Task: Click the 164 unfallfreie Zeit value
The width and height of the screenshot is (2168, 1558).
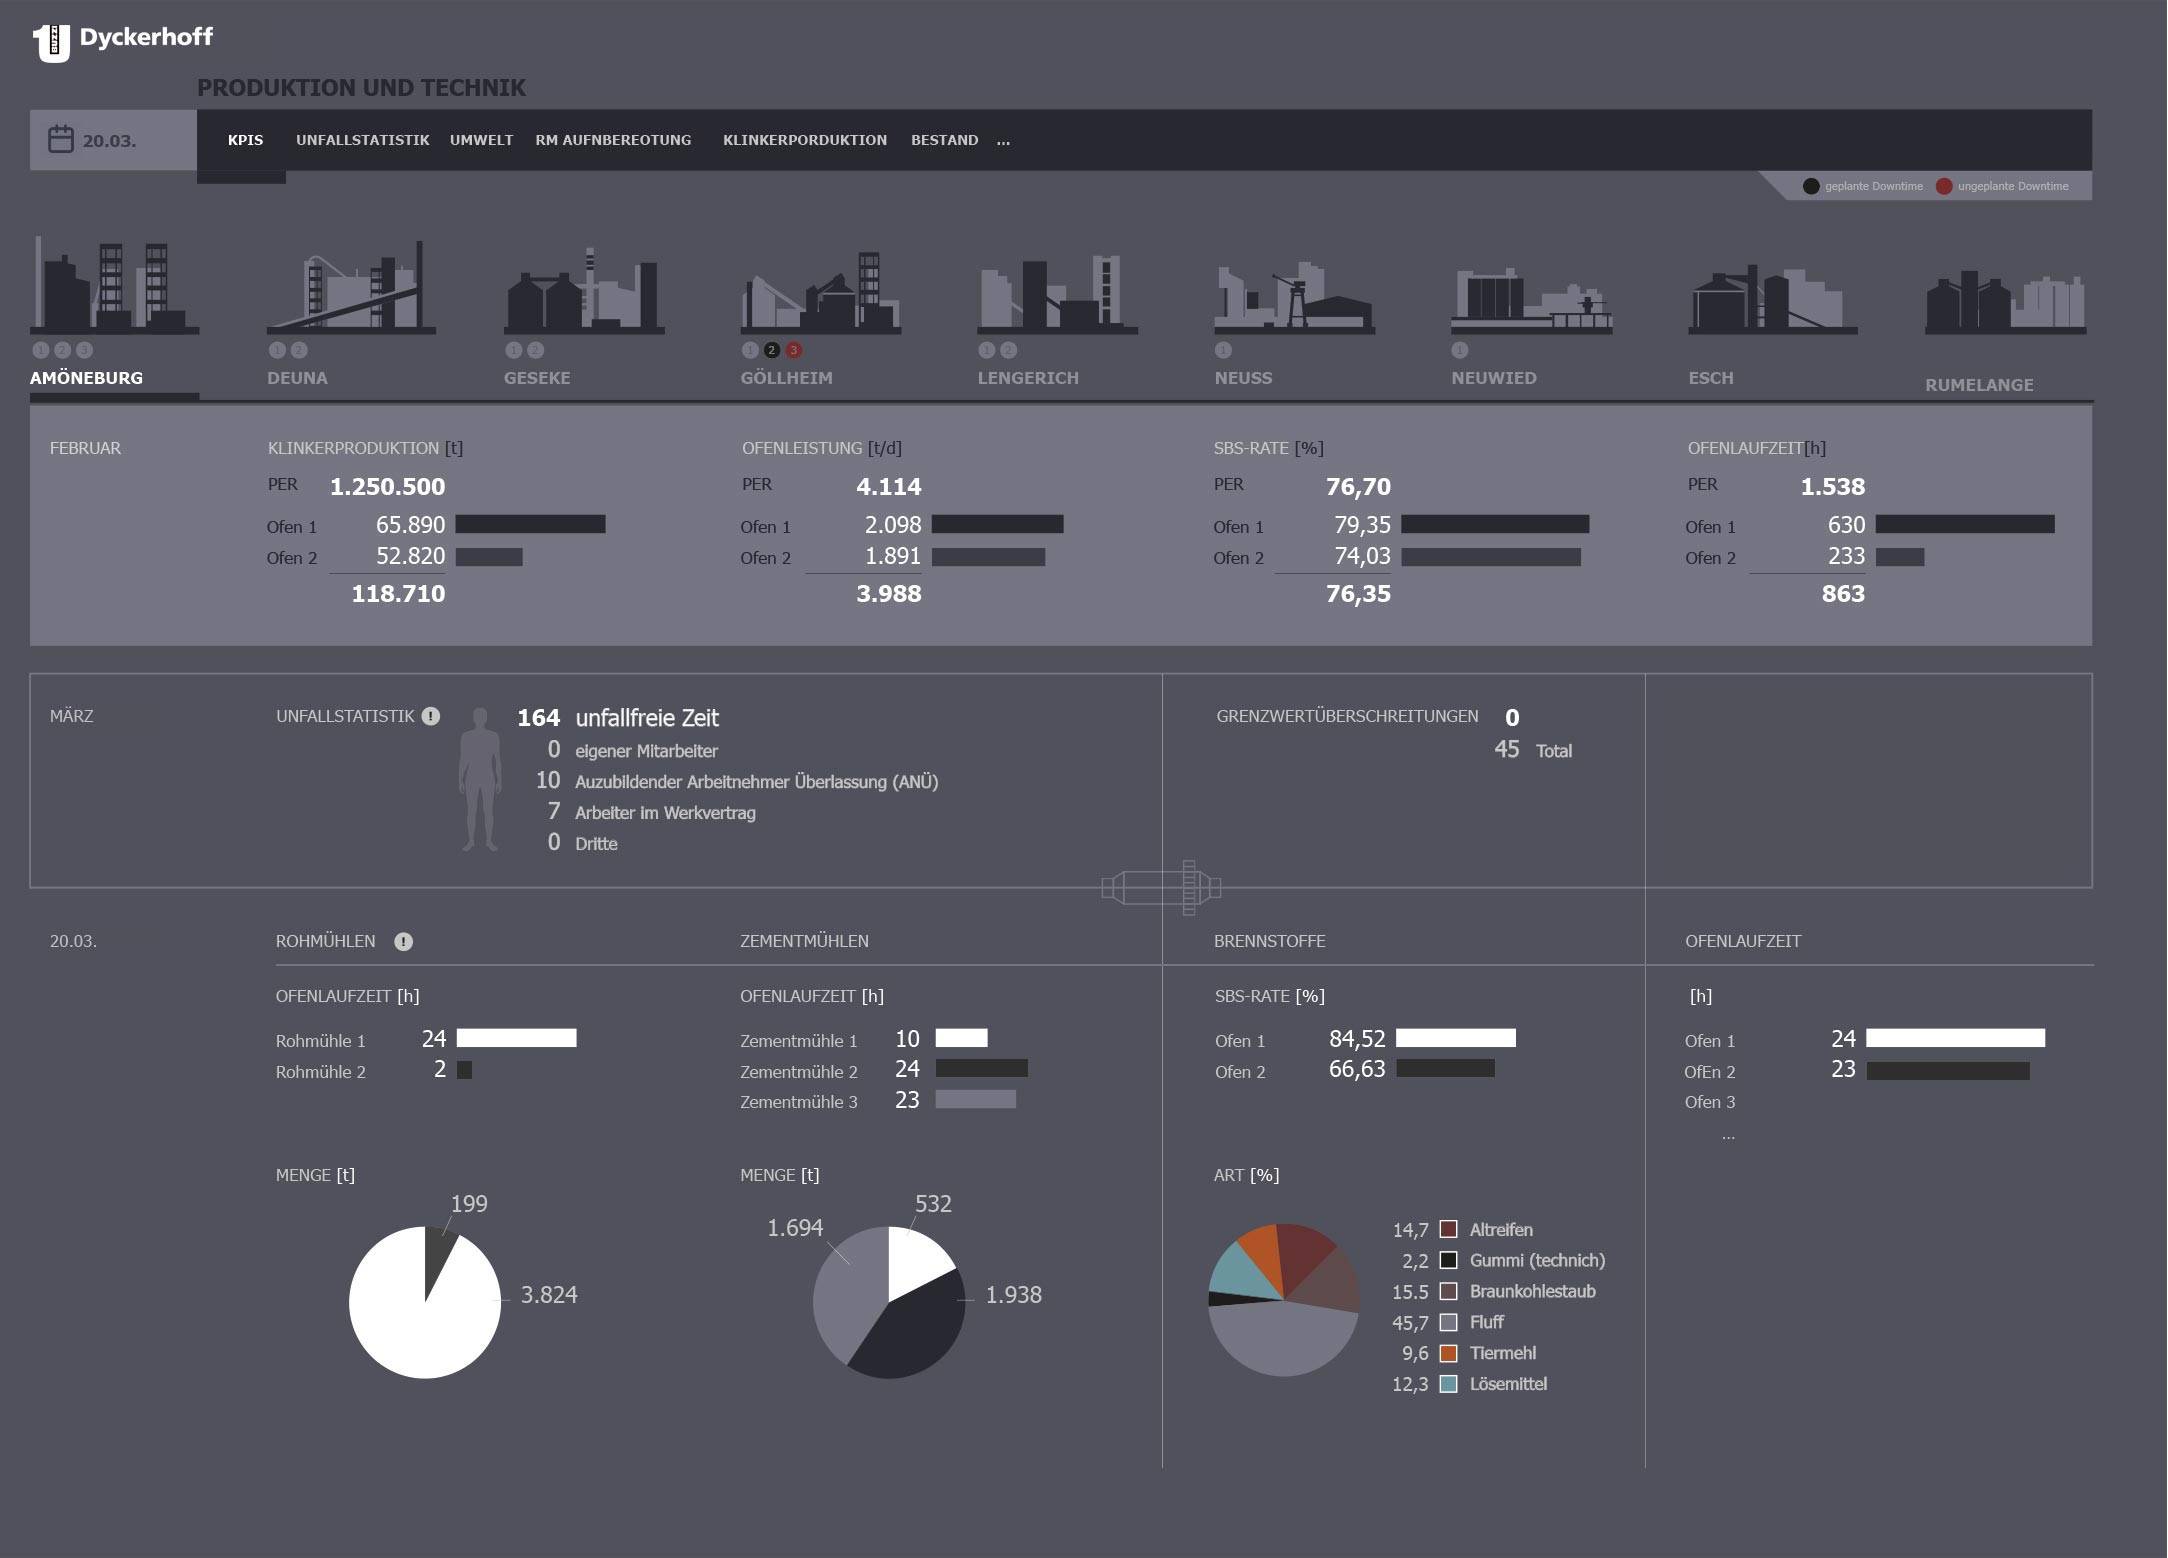Action: point(538,717)
